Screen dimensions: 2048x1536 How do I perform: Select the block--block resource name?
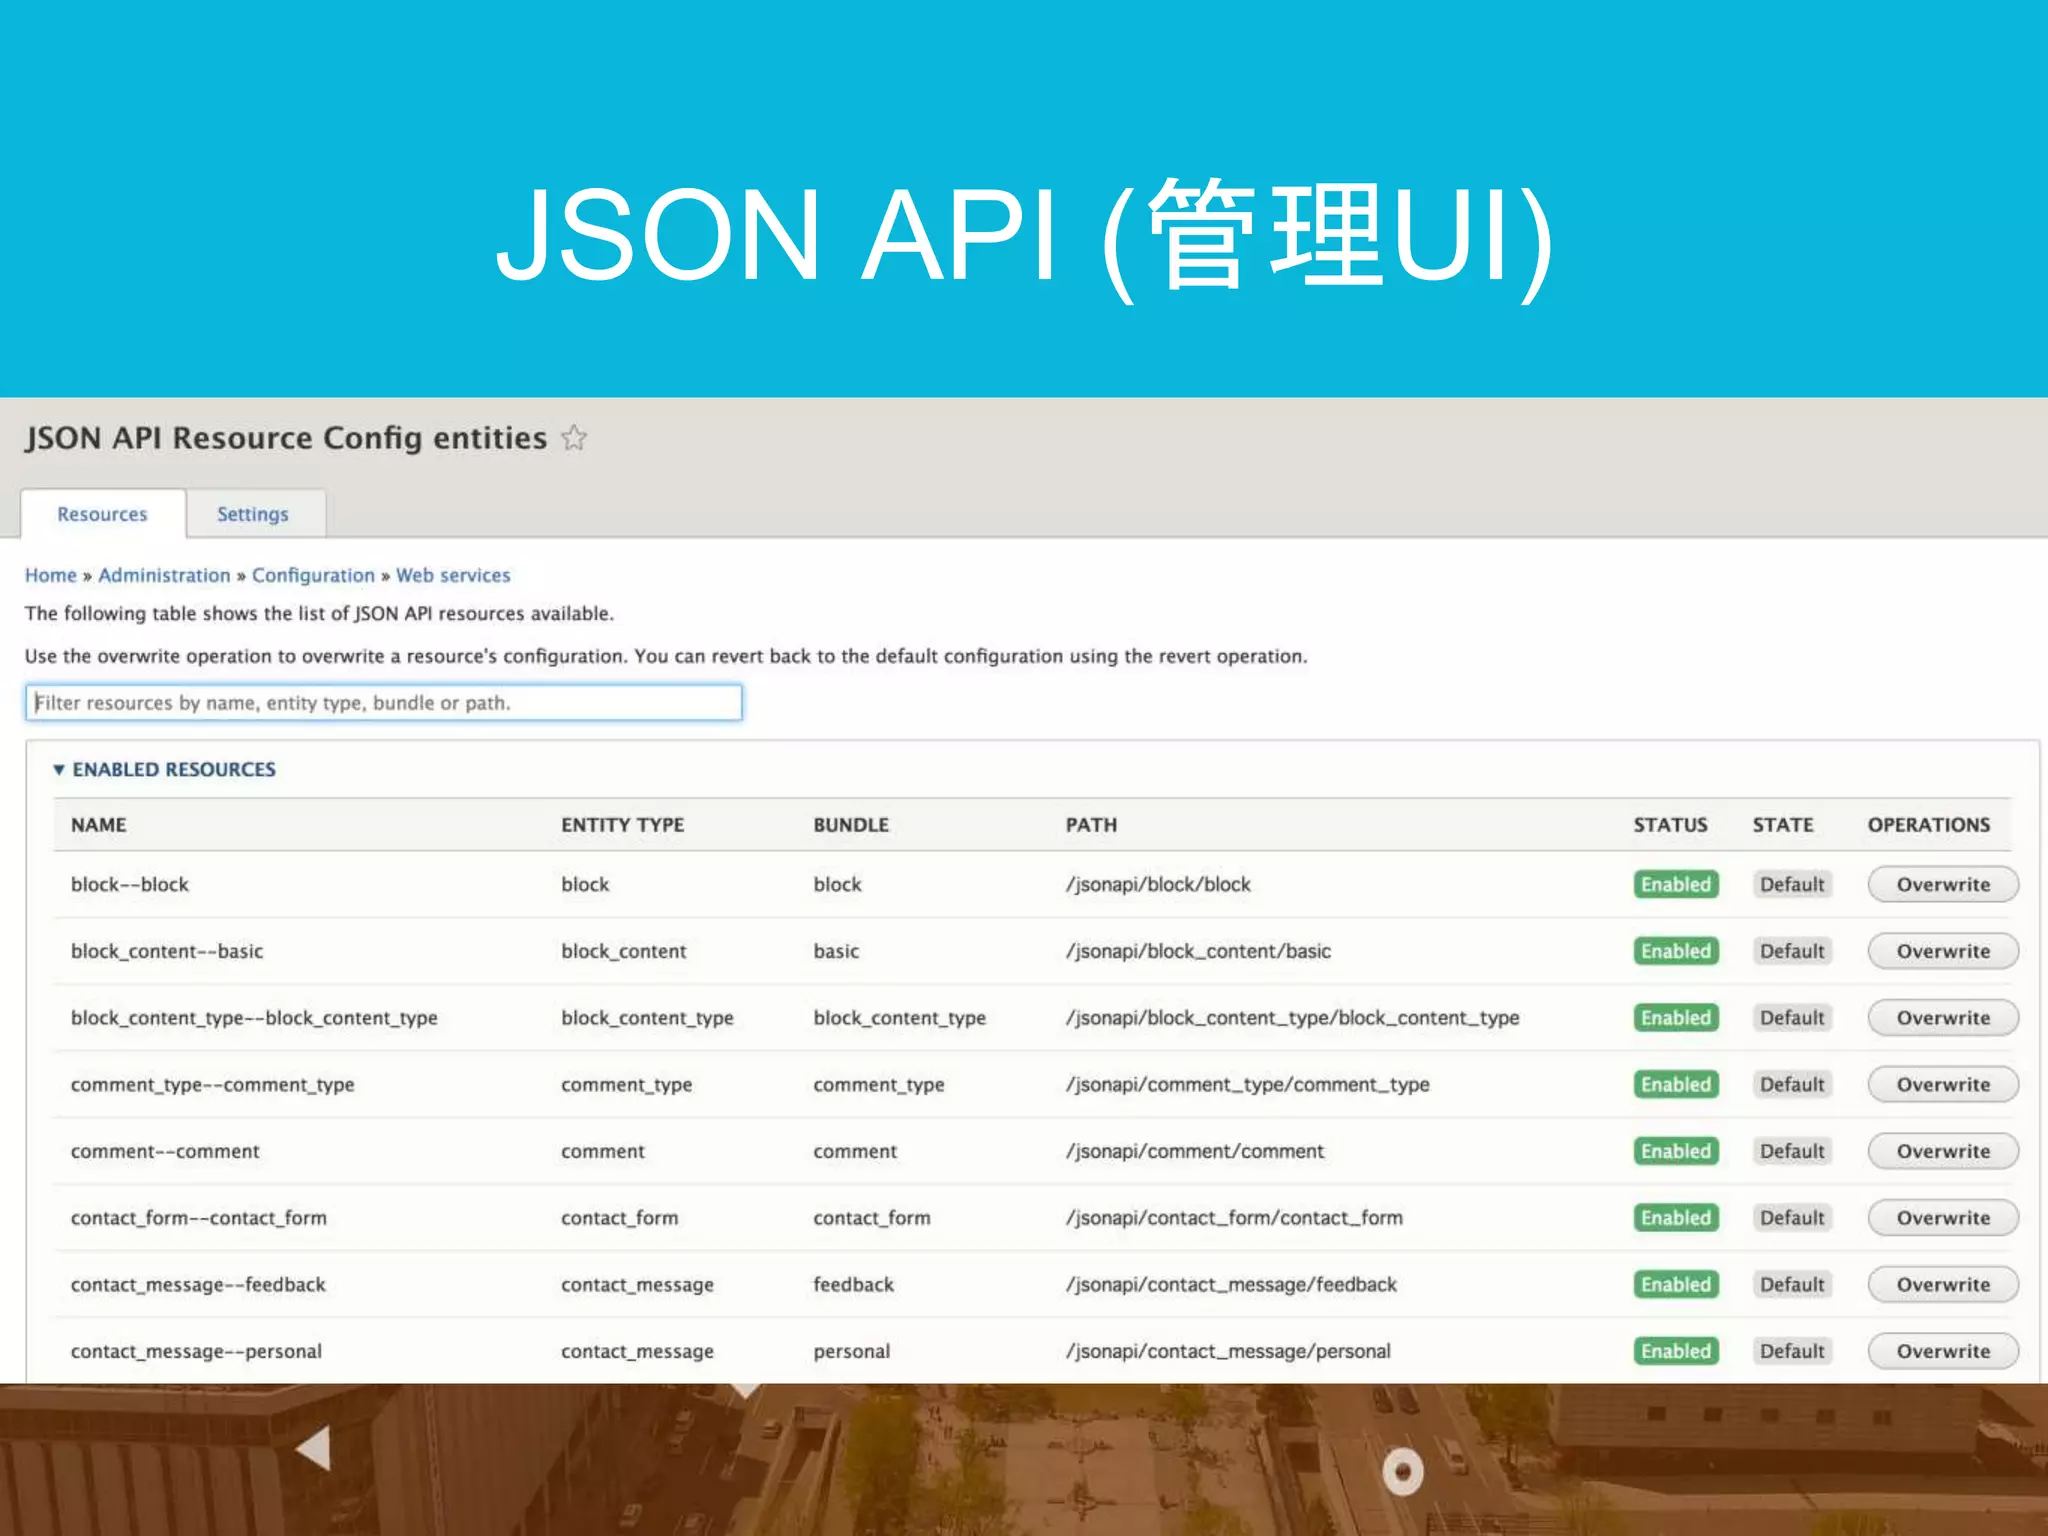[x=130, y=884]
